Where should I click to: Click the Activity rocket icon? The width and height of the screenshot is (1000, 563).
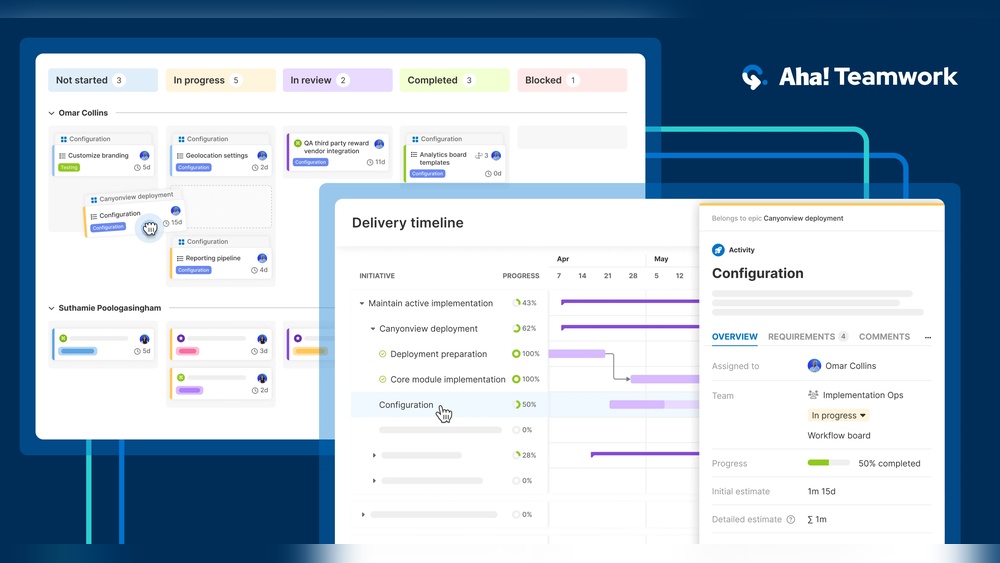tap(718, 250)
